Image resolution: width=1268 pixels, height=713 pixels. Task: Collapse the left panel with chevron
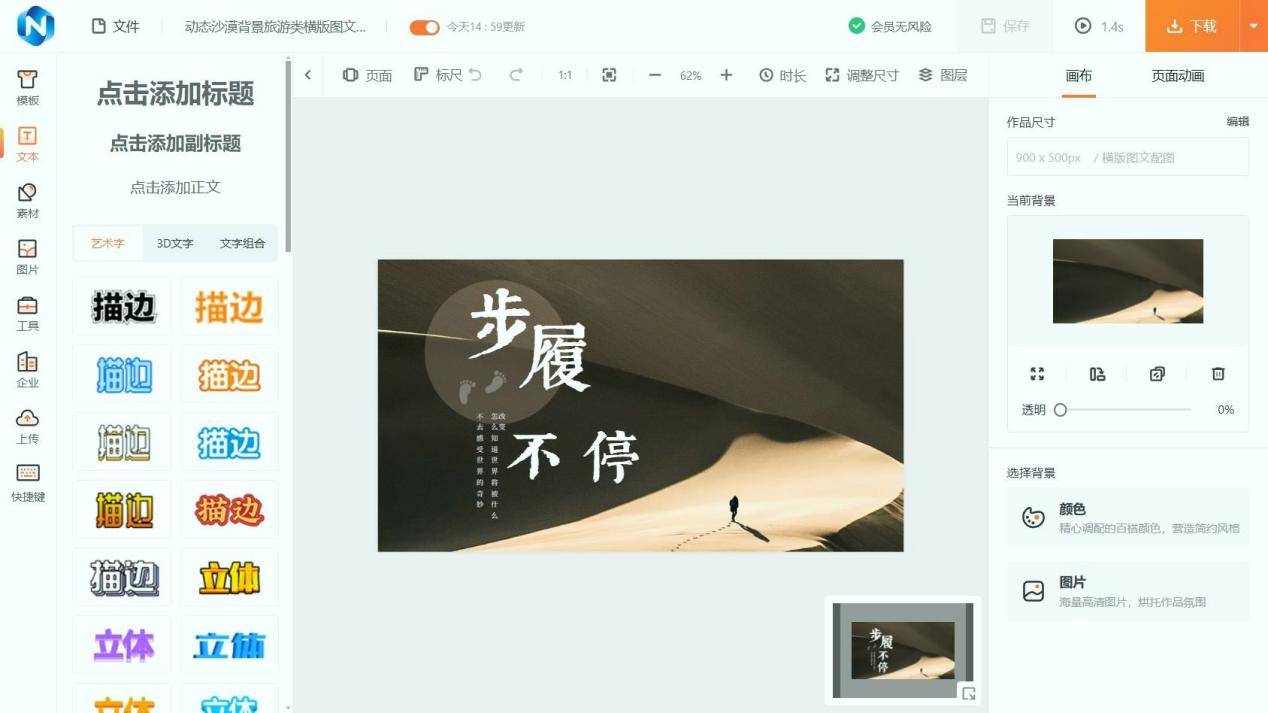[x=308, y=75]
